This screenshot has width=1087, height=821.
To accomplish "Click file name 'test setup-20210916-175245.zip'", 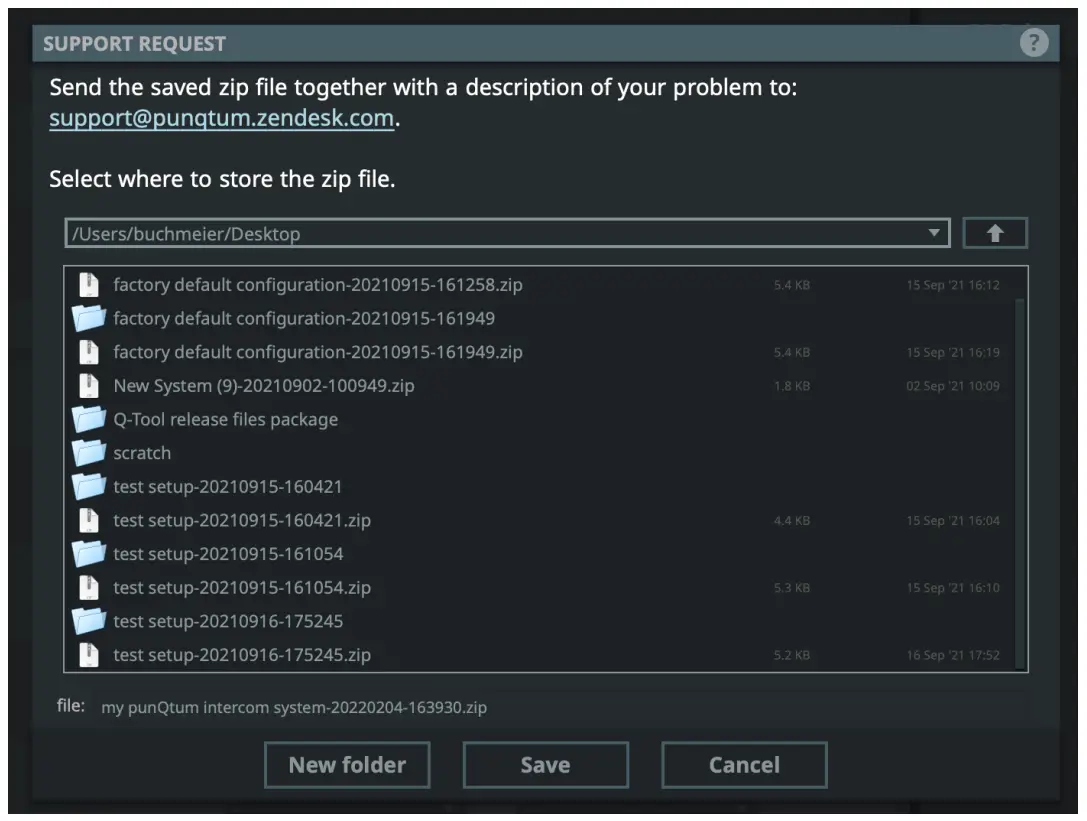I will 242,655.
